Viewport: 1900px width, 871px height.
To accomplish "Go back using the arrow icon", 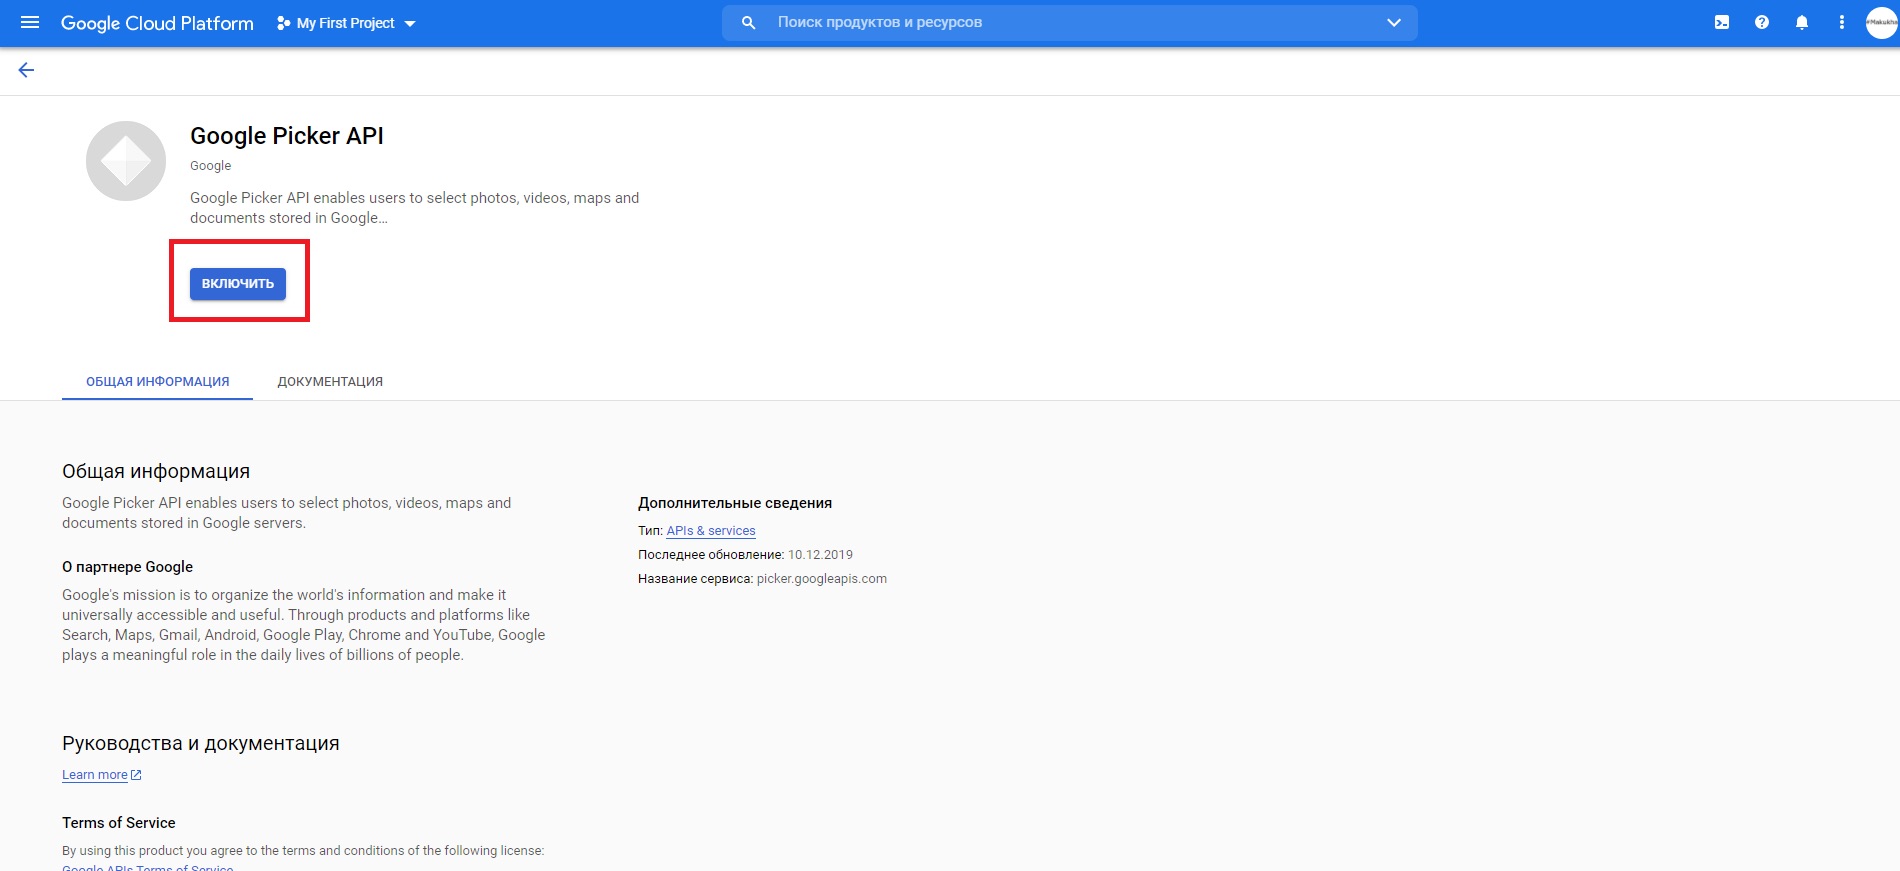I will (26, 70).
